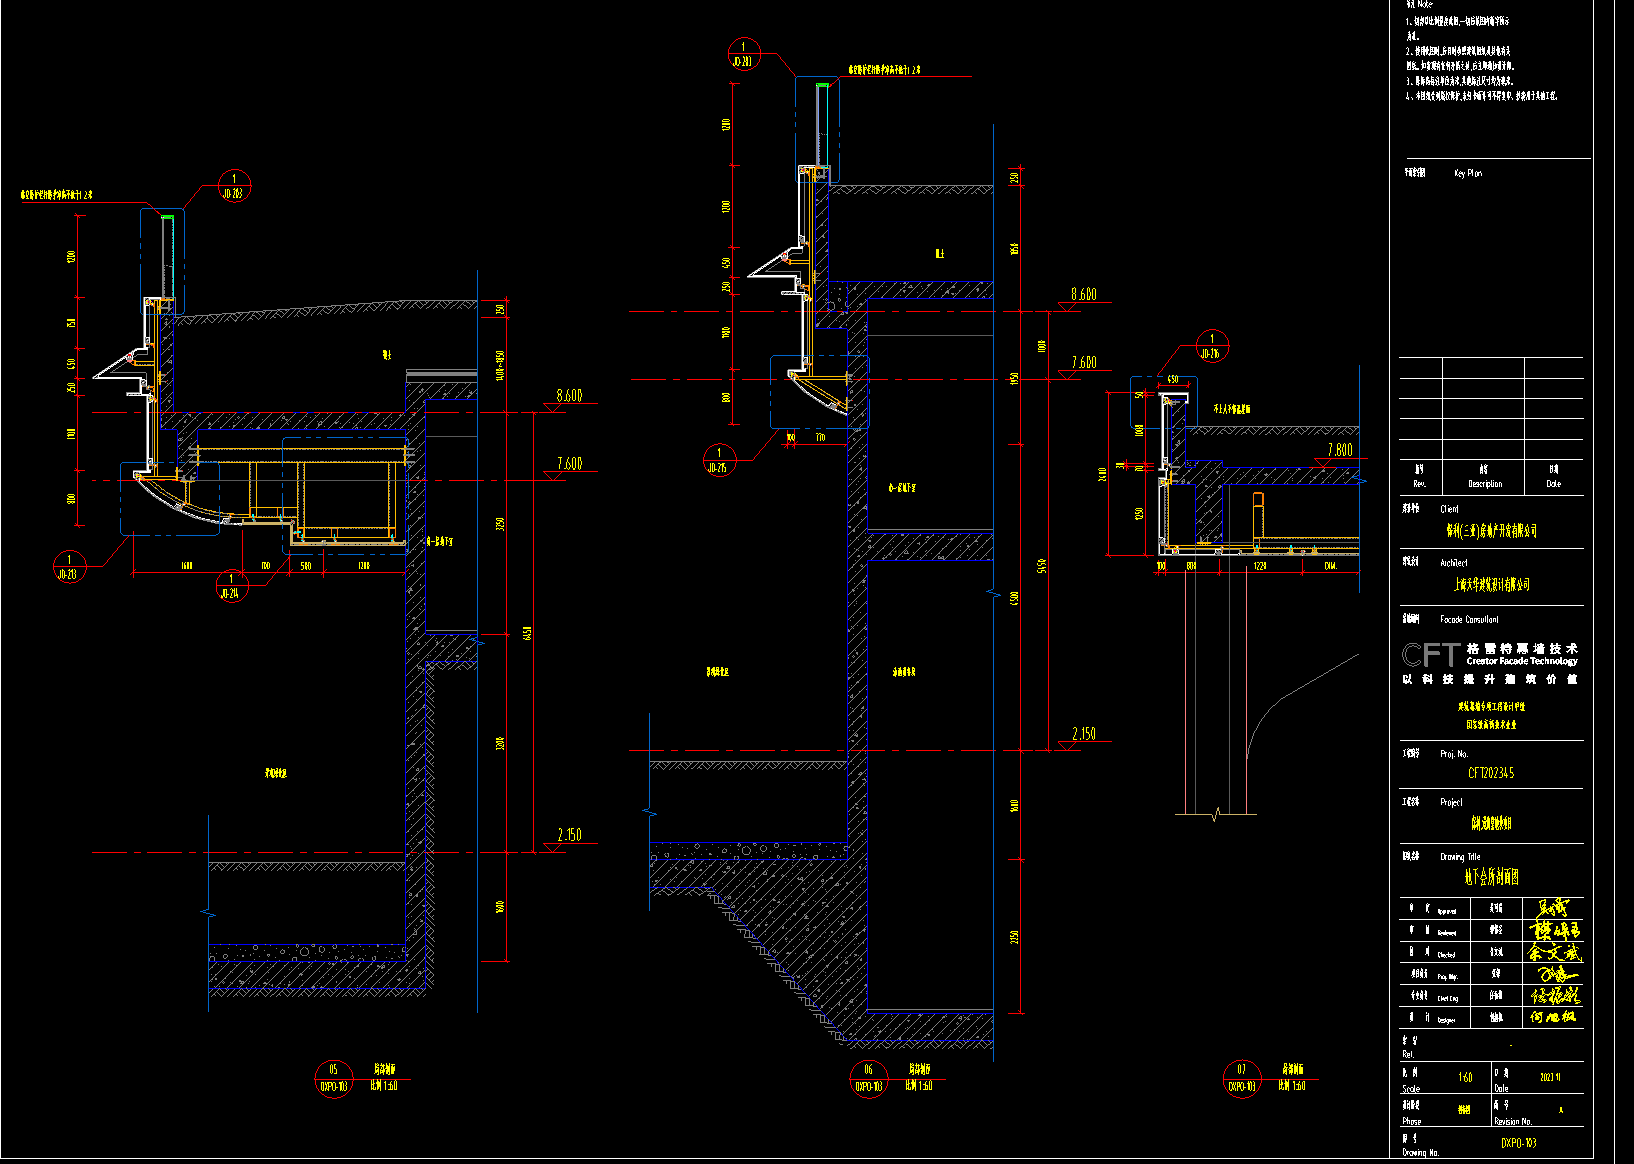Select the project number CFT202345
The image size is (1634, 1164).
1490,773
